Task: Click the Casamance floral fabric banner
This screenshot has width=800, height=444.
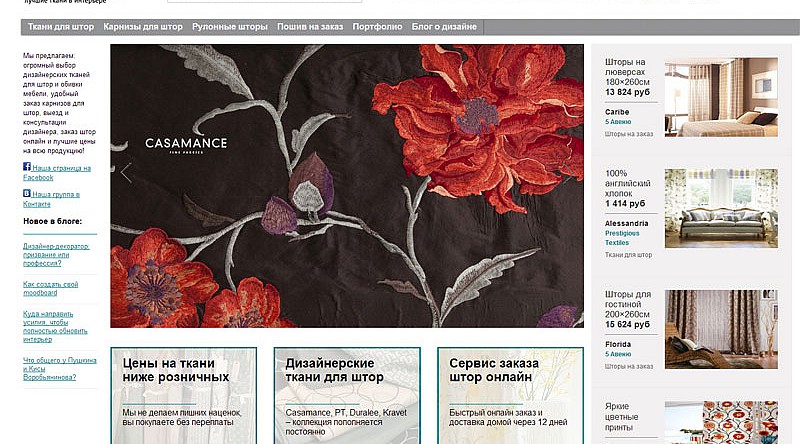Action: pyautogui.click(x=347, y=186)
